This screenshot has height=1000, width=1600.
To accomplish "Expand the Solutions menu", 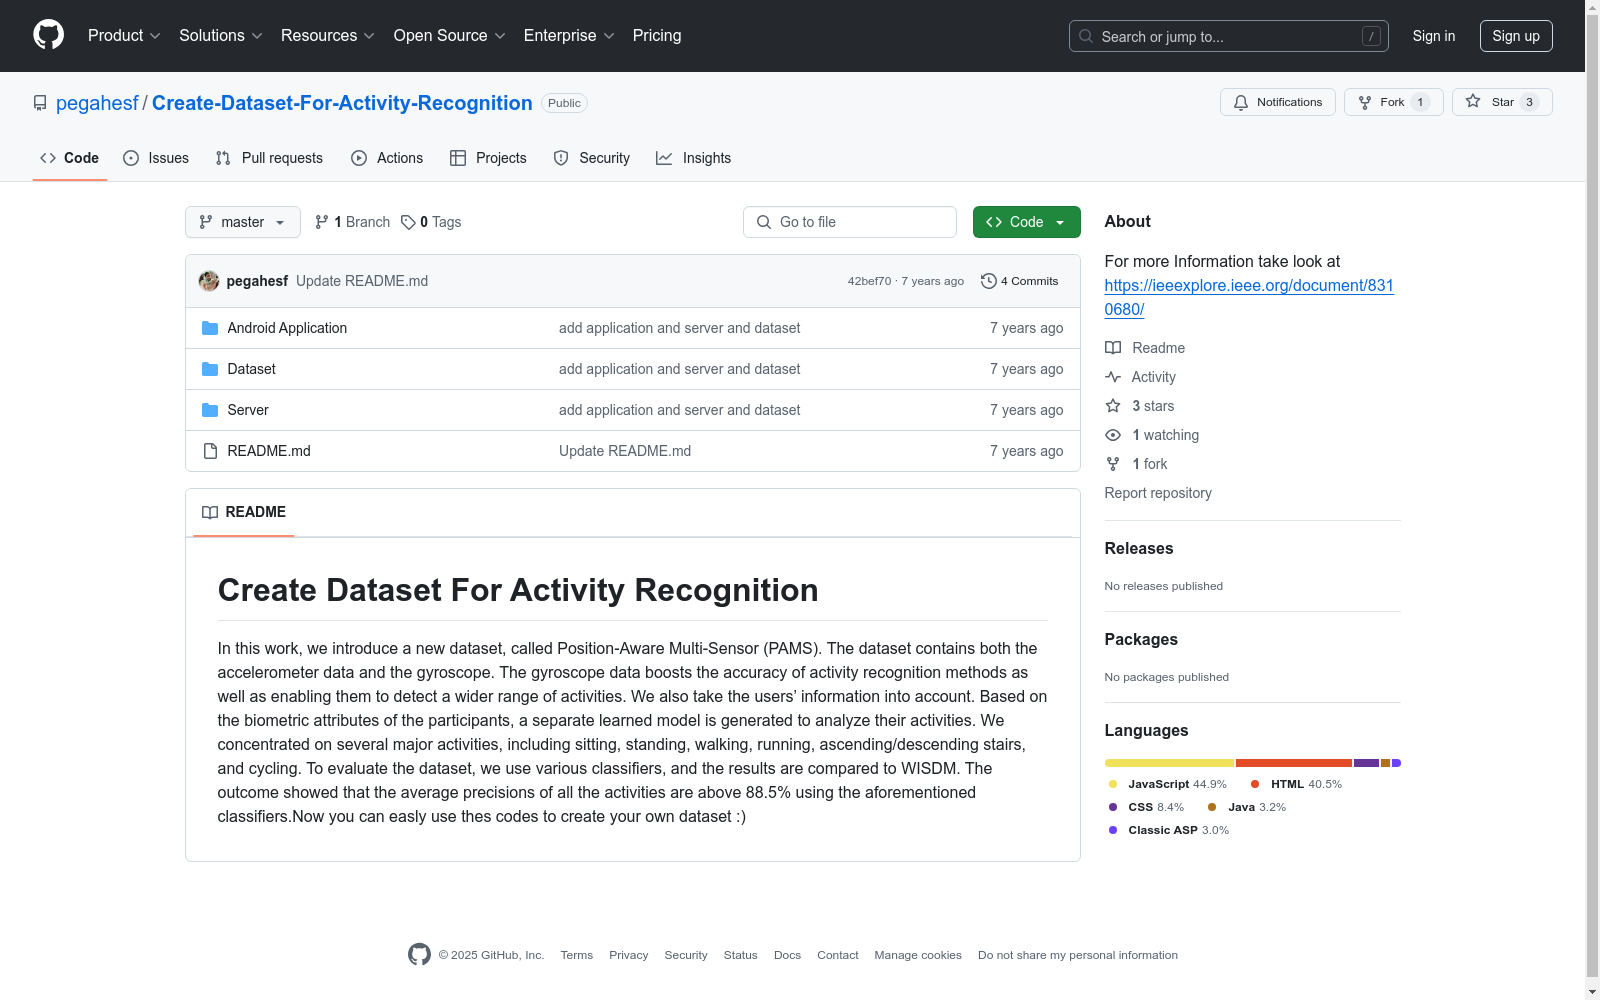I will [x=221, y=36].
